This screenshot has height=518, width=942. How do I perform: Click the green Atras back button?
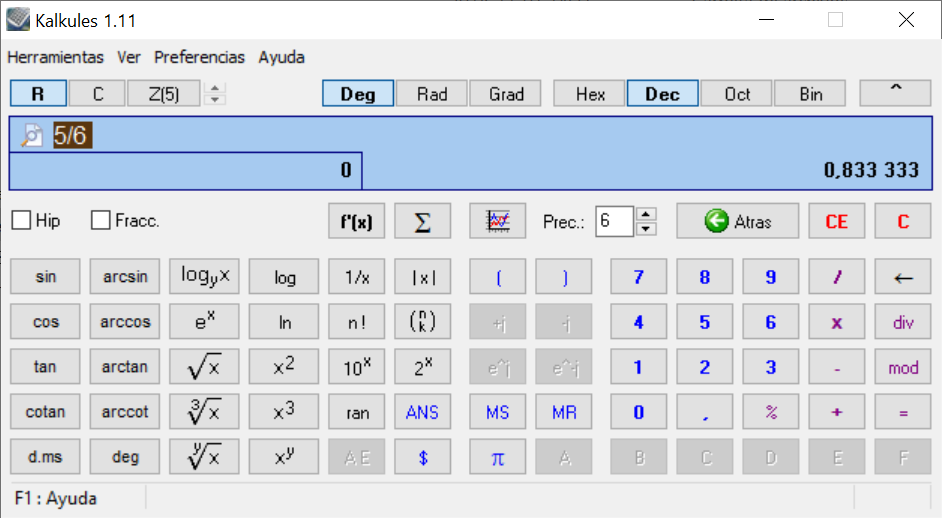pos(737,221)
